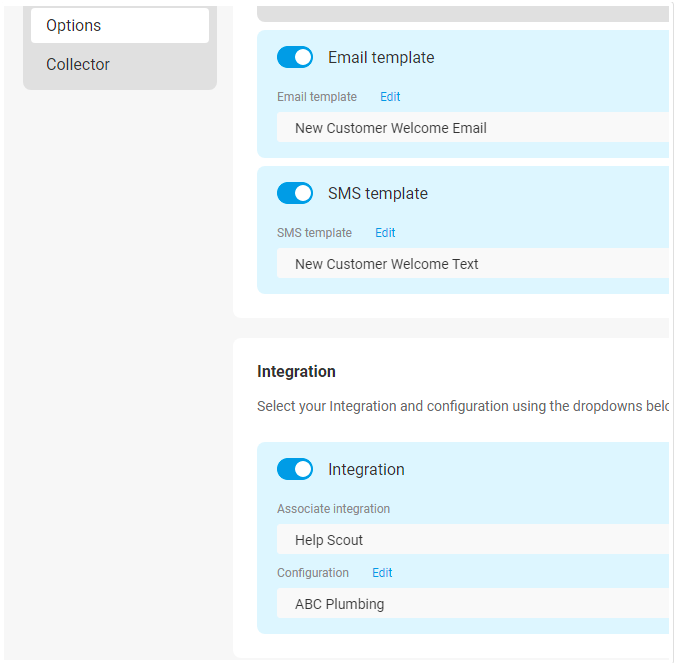Screen dimensions: 676x664
Task: Click the Select your Integration description text
Action: [x=463, y=406]
